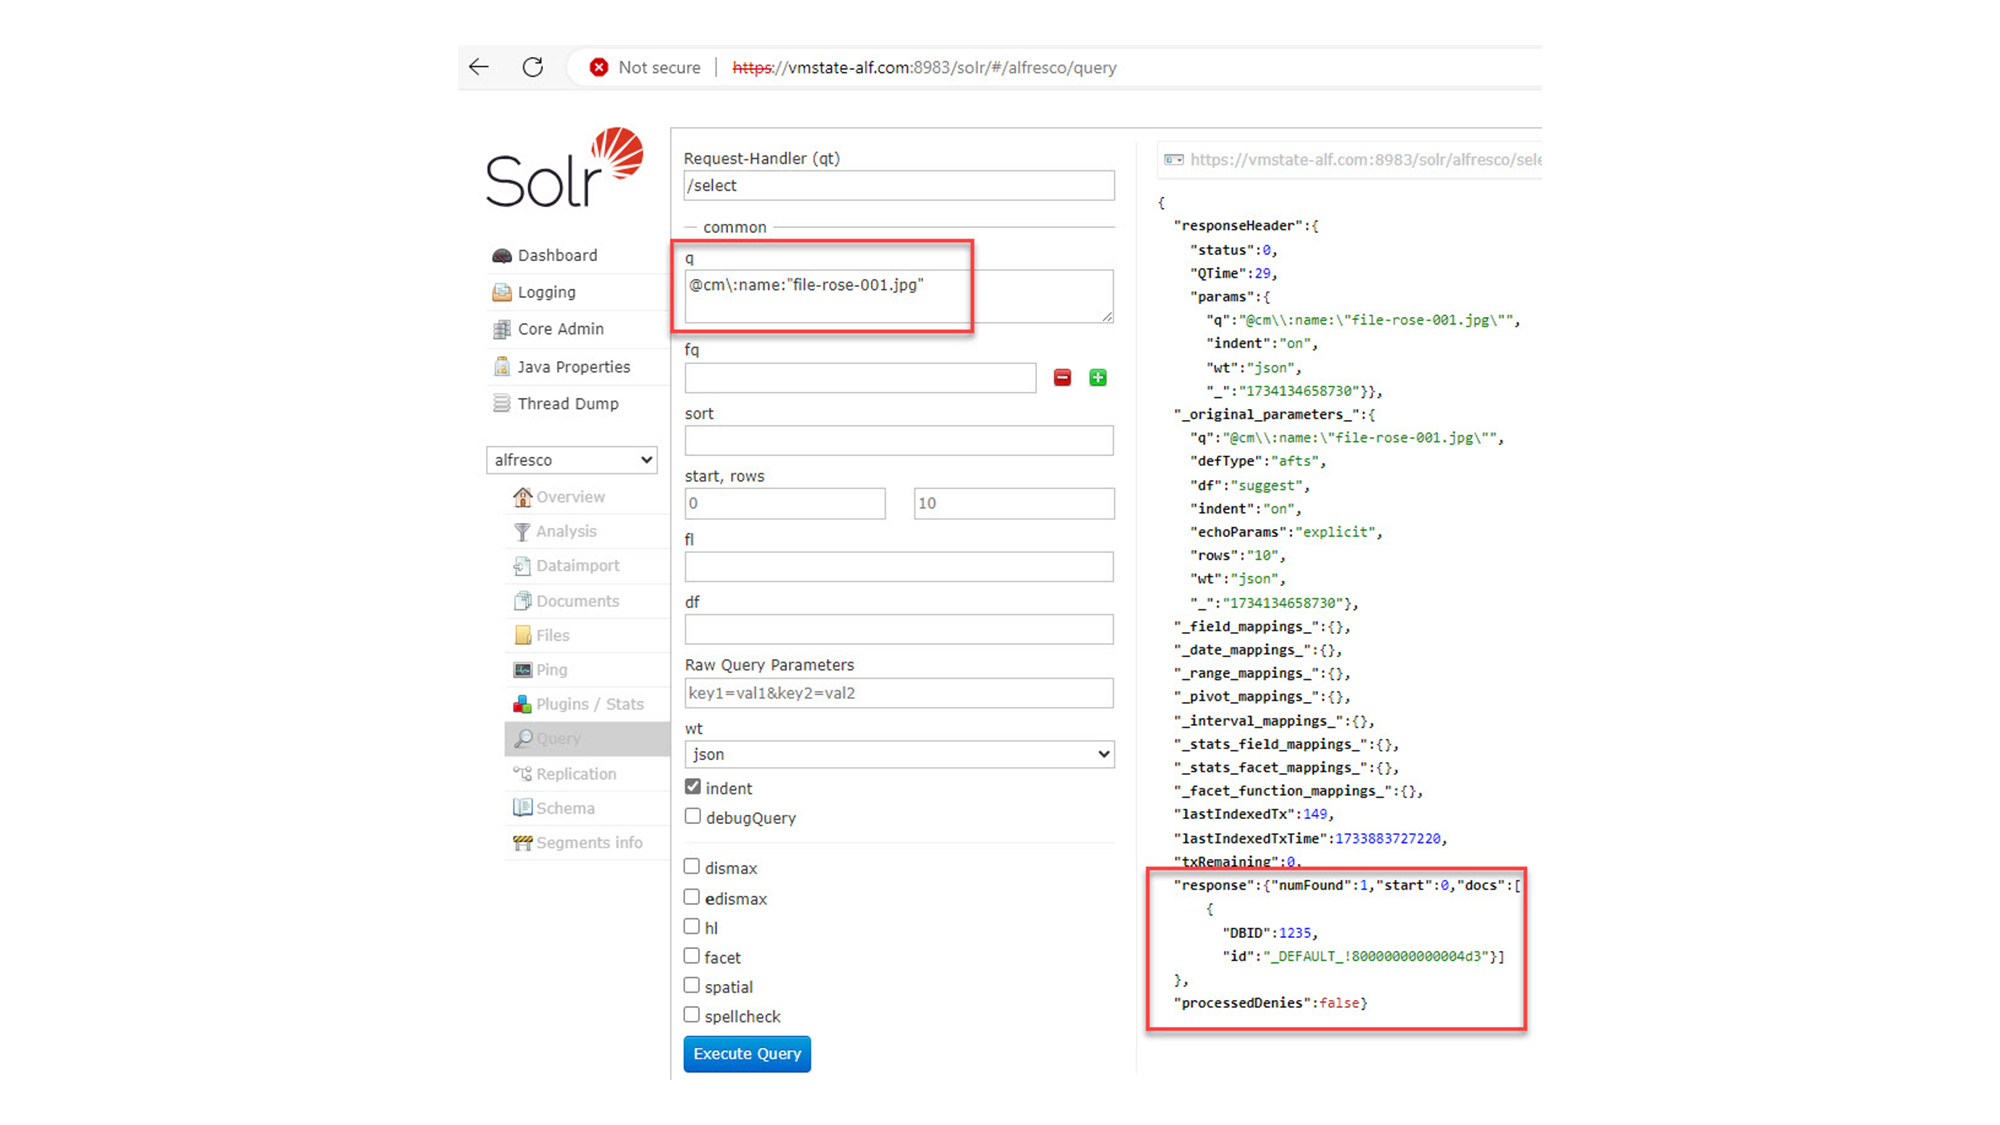Viewport: 2000px width, 1125px height.
Task: Click the Execute Query button
Action: (747, 1054)
